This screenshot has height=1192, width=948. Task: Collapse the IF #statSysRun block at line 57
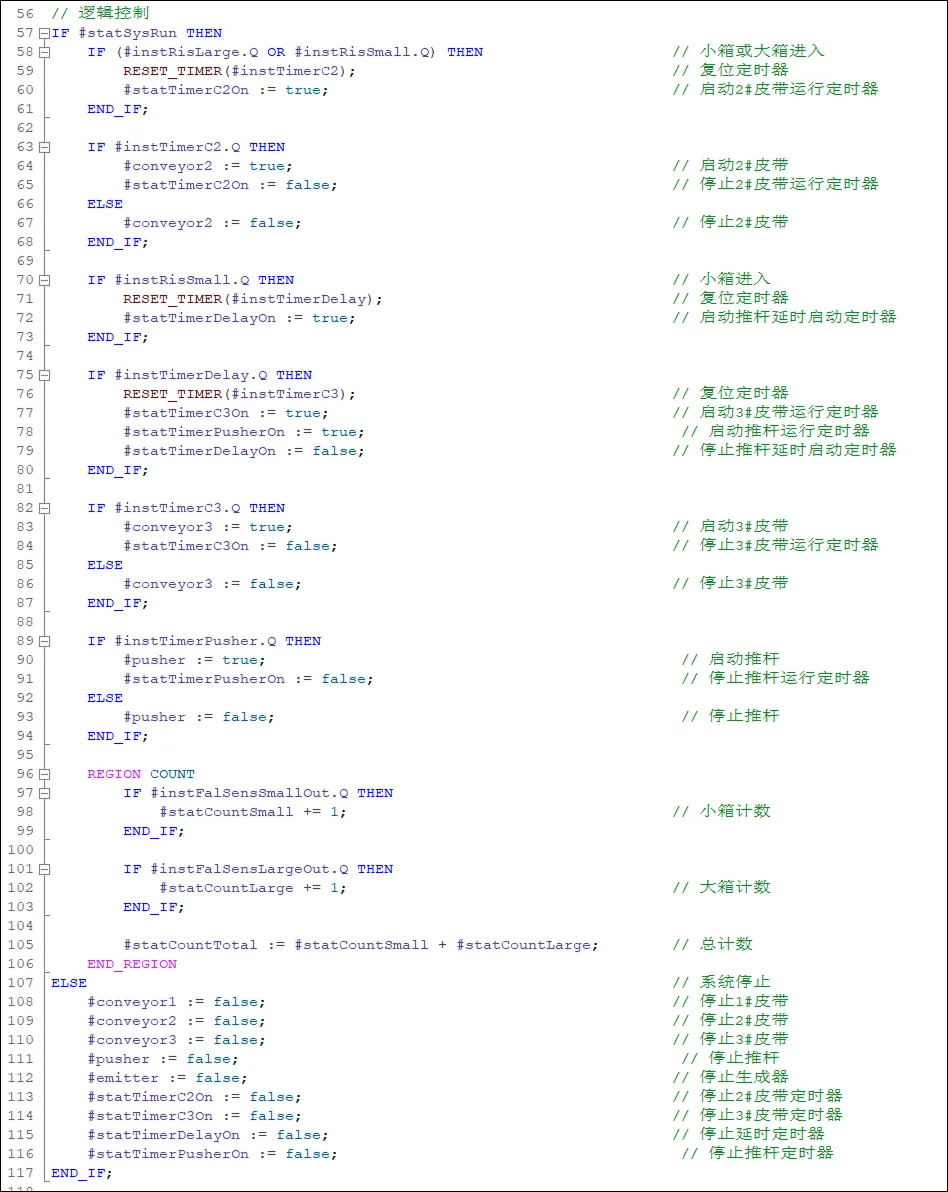44,33
